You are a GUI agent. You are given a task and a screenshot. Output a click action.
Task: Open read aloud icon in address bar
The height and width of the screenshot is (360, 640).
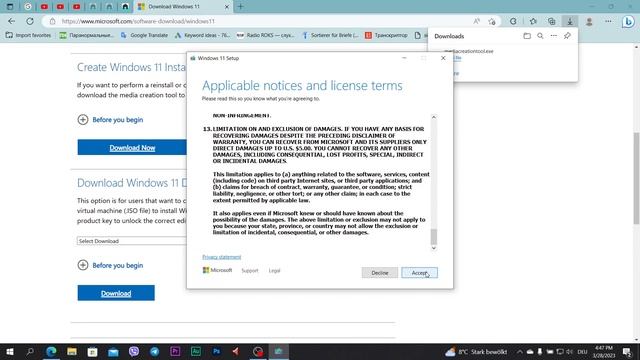[x=476, y=21]
